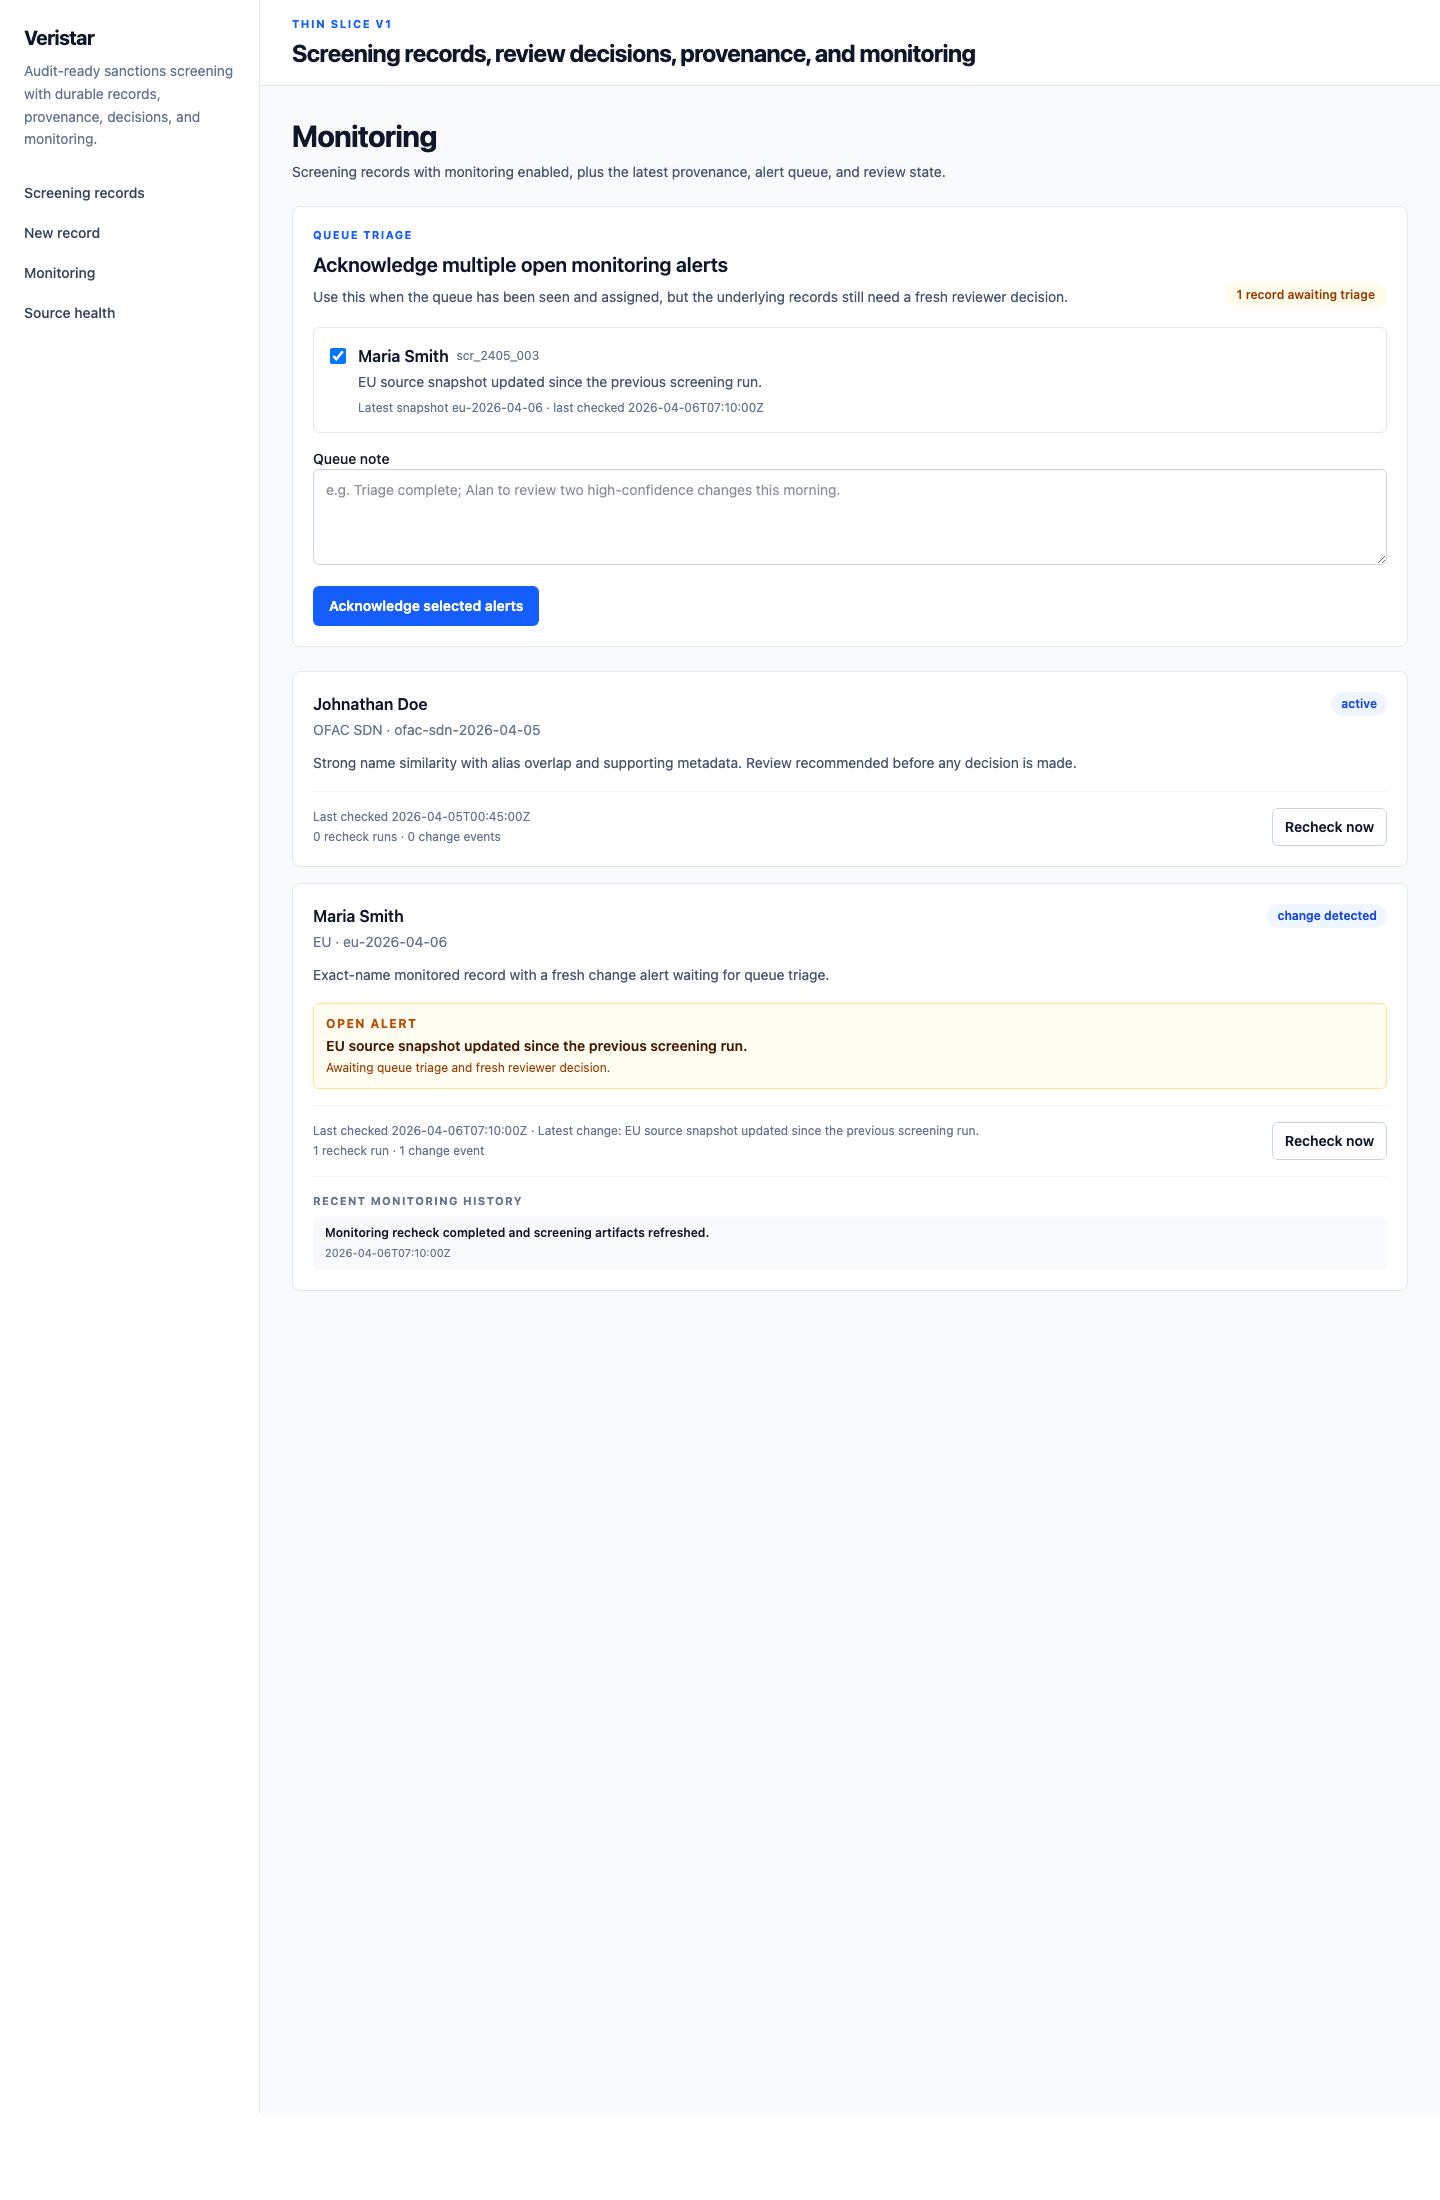Click the change detected badge on Maria Smith

(x=1326, y=916)
